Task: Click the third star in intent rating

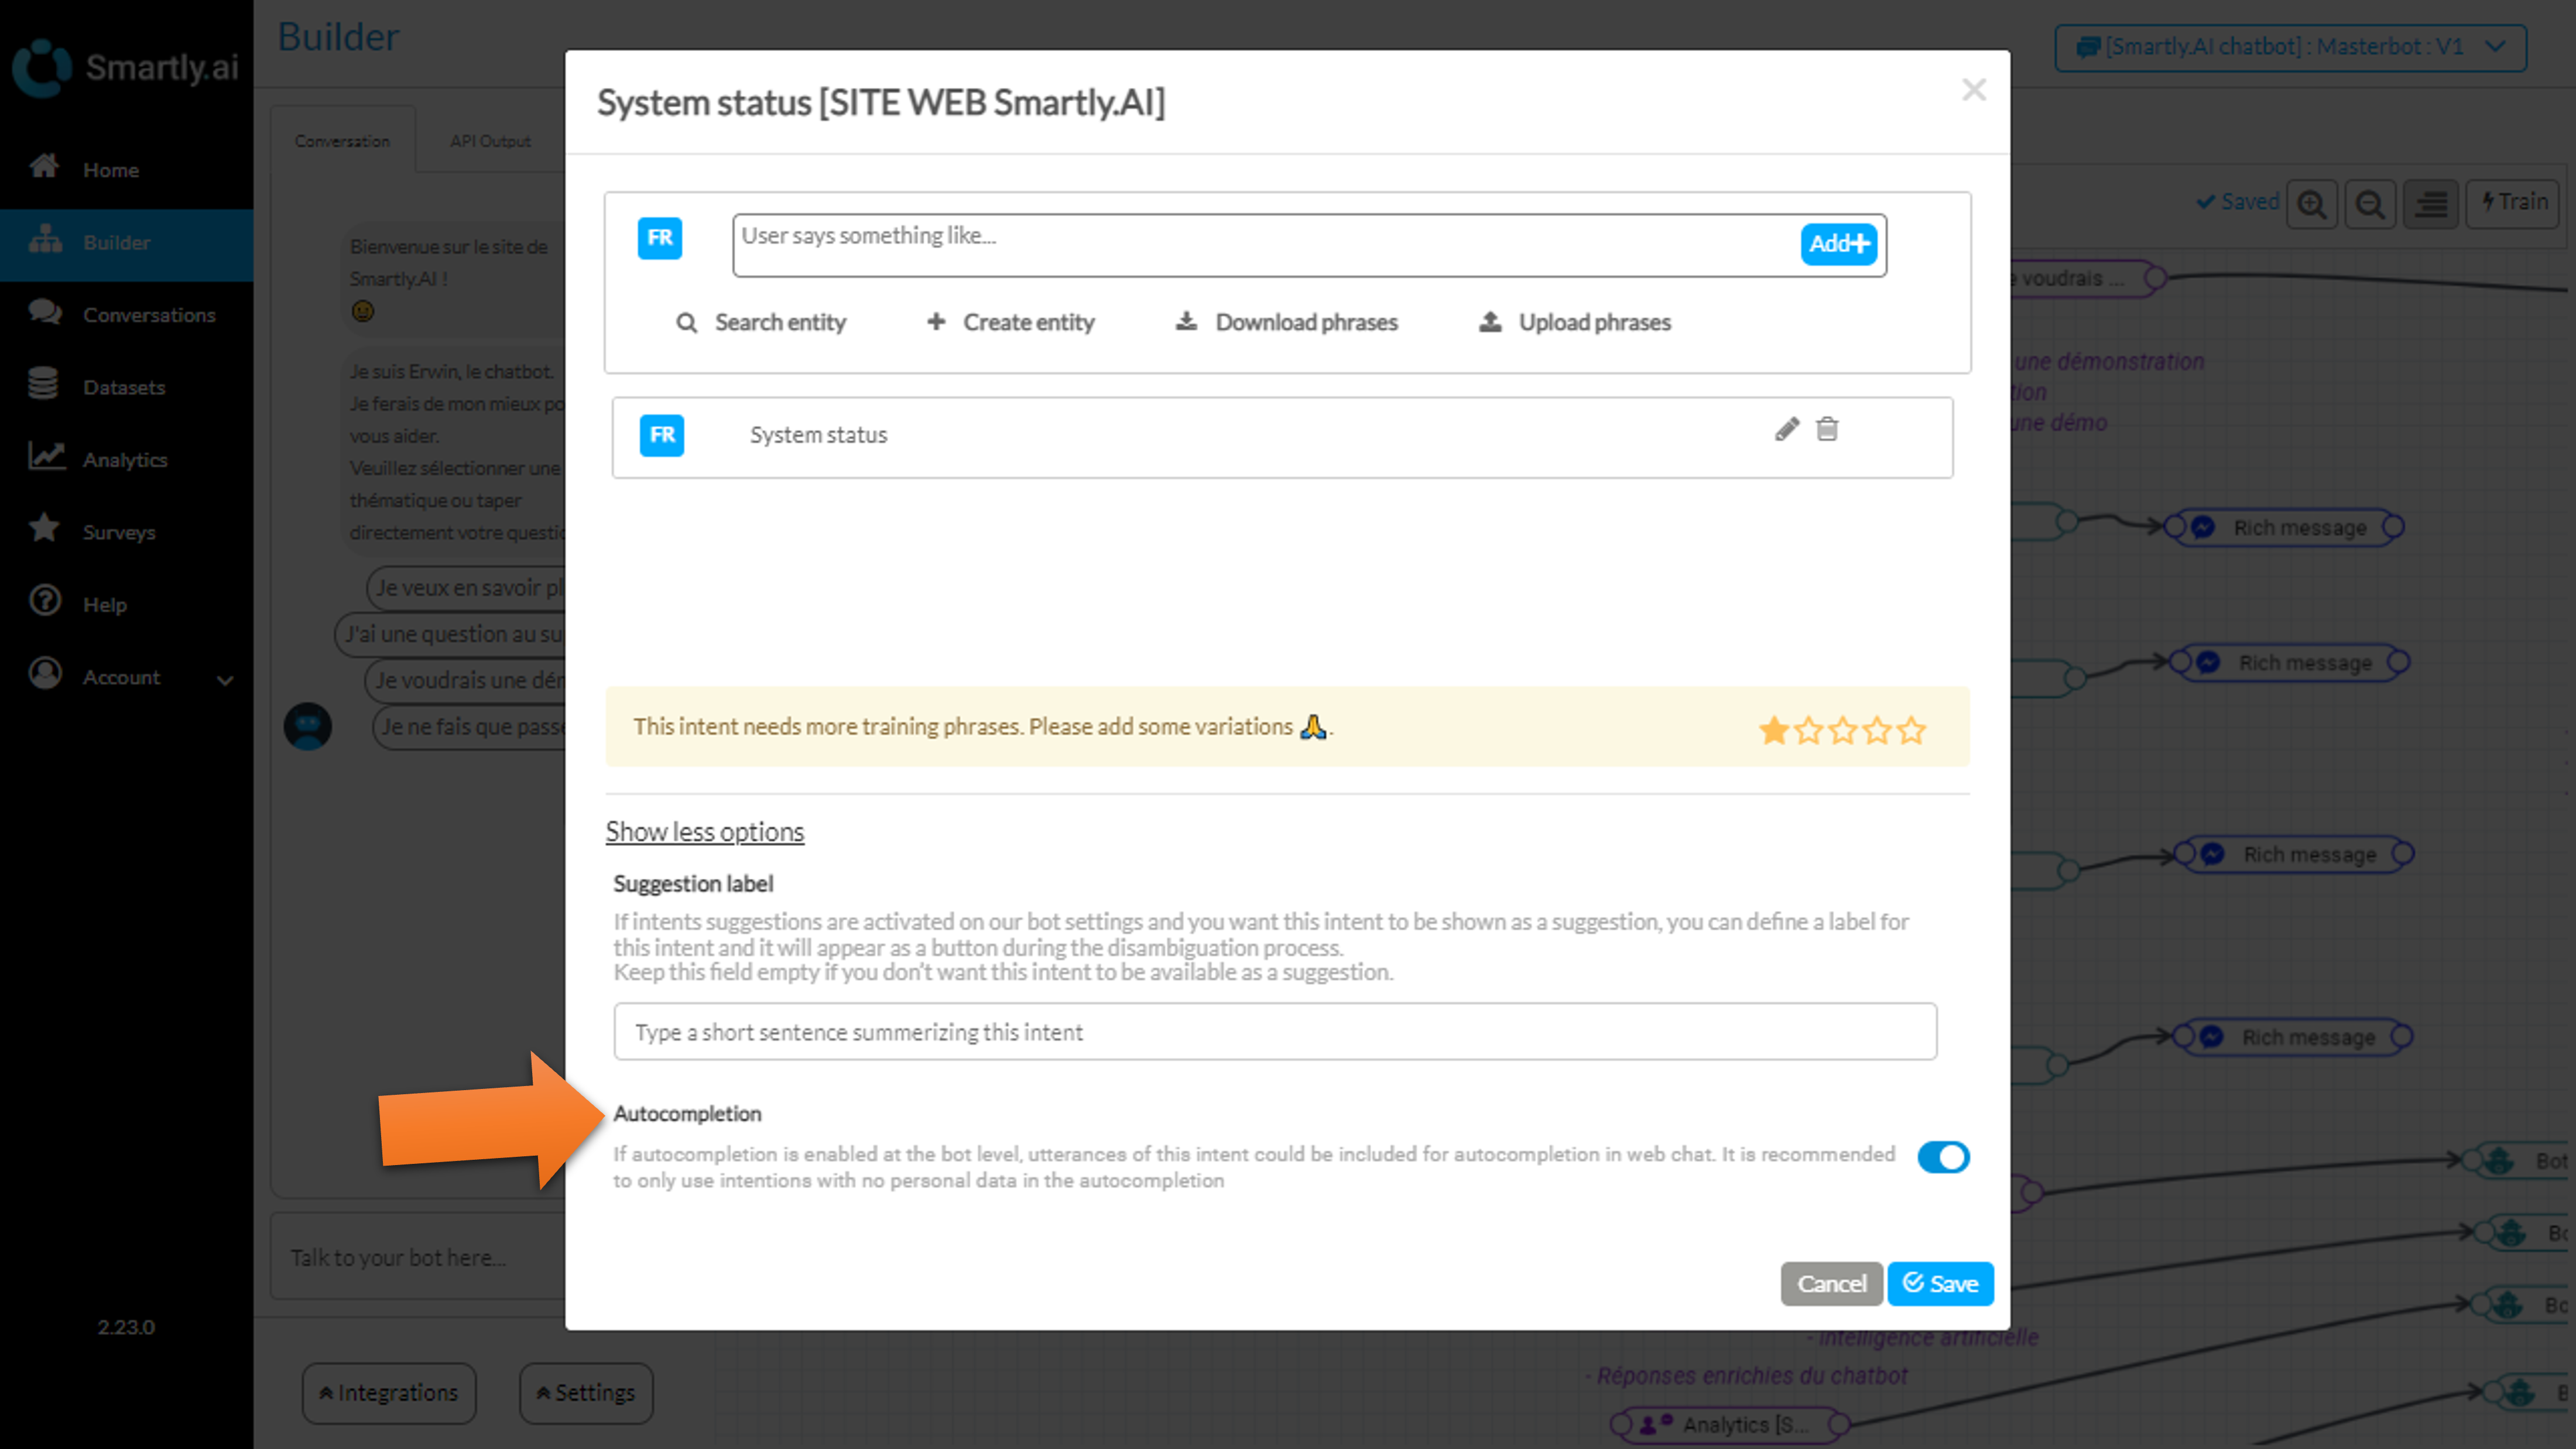Action: coord(1842,730)
